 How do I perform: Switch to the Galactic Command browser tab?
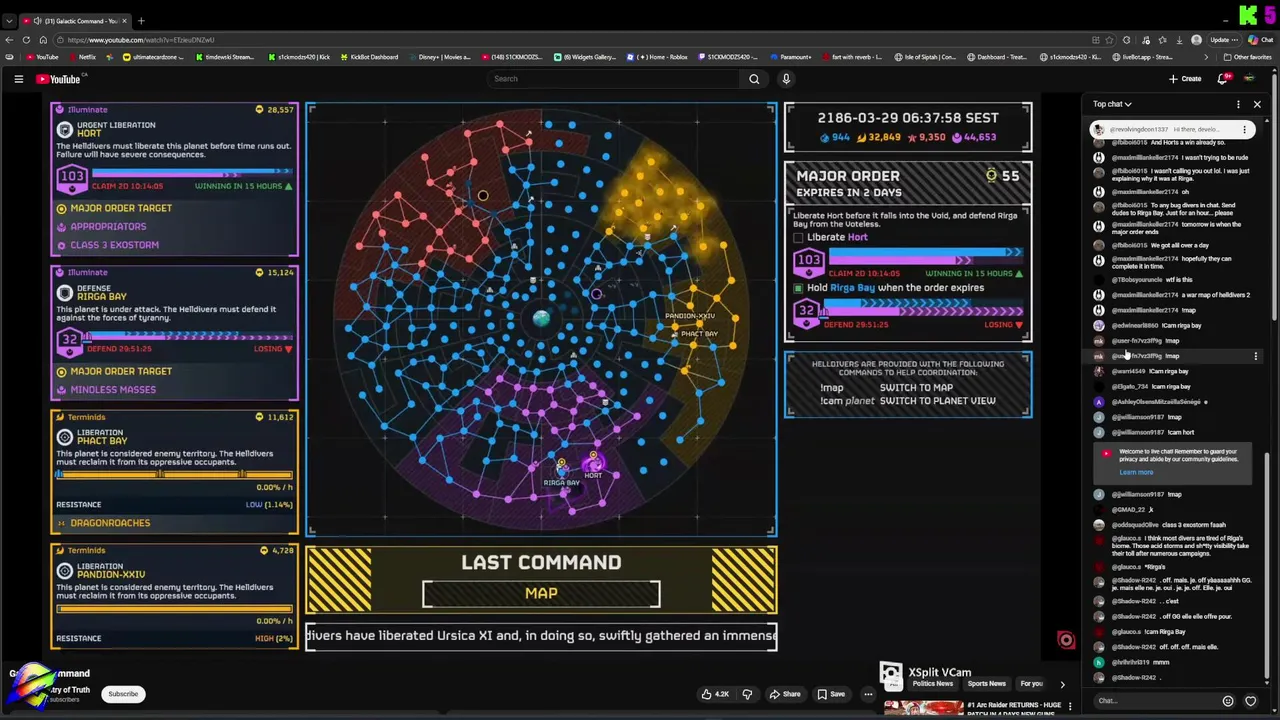pos(75,20)
